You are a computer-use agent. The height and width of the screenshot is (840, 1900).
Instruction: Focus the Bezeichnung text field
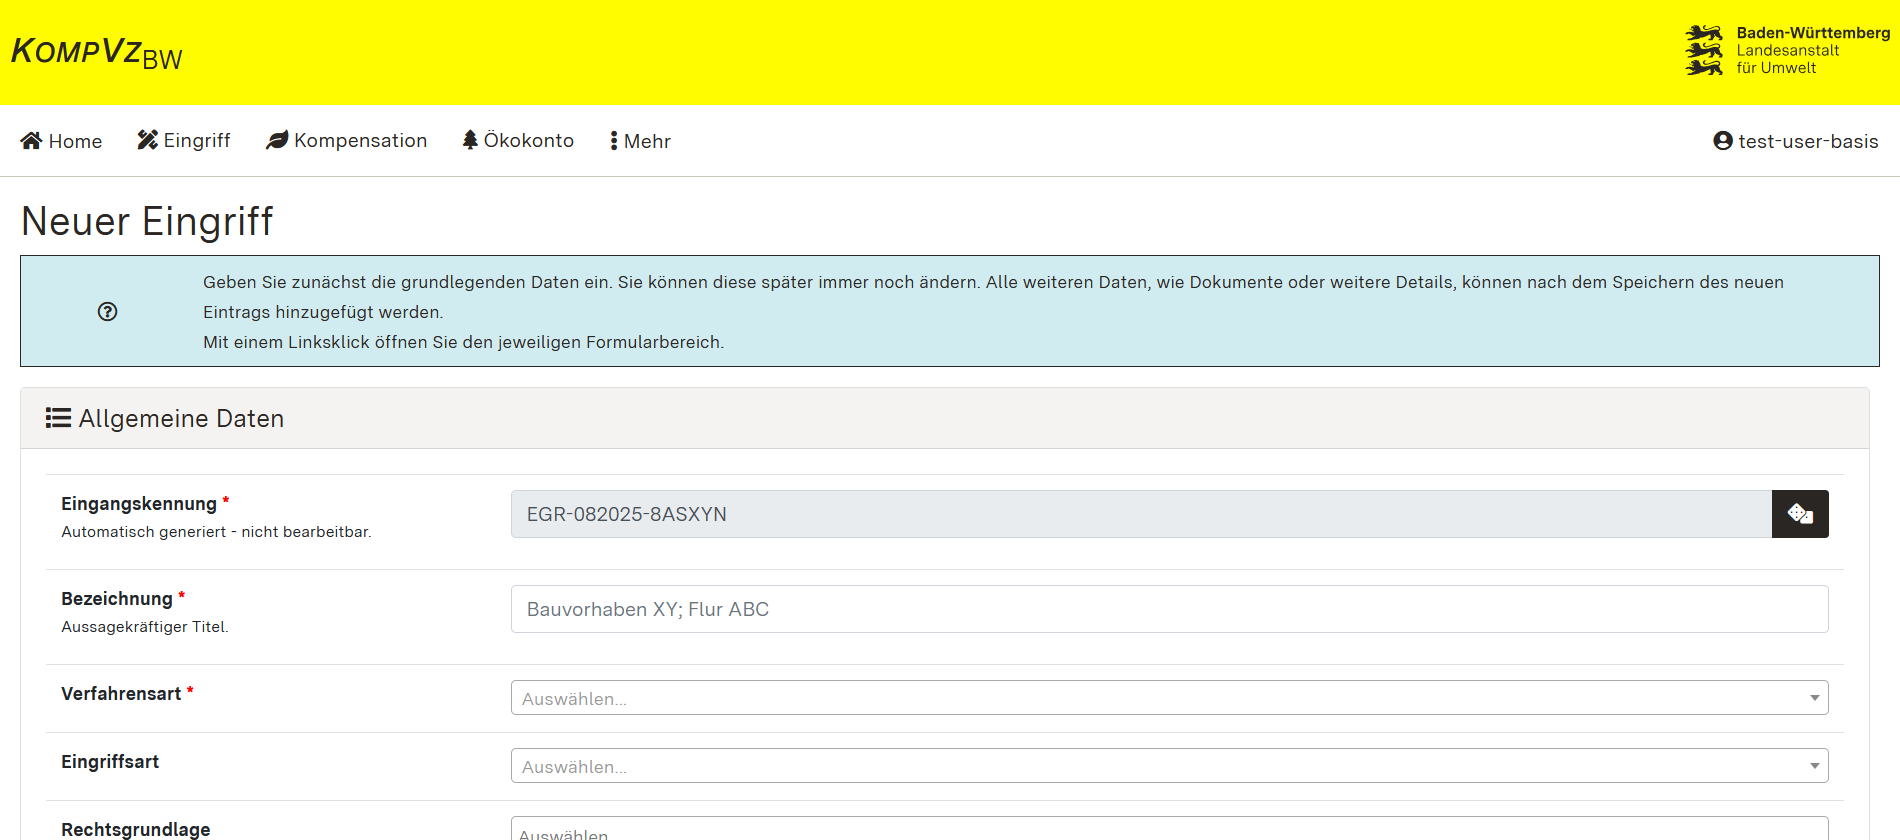pyautogui.click(x=1169, y=609)
